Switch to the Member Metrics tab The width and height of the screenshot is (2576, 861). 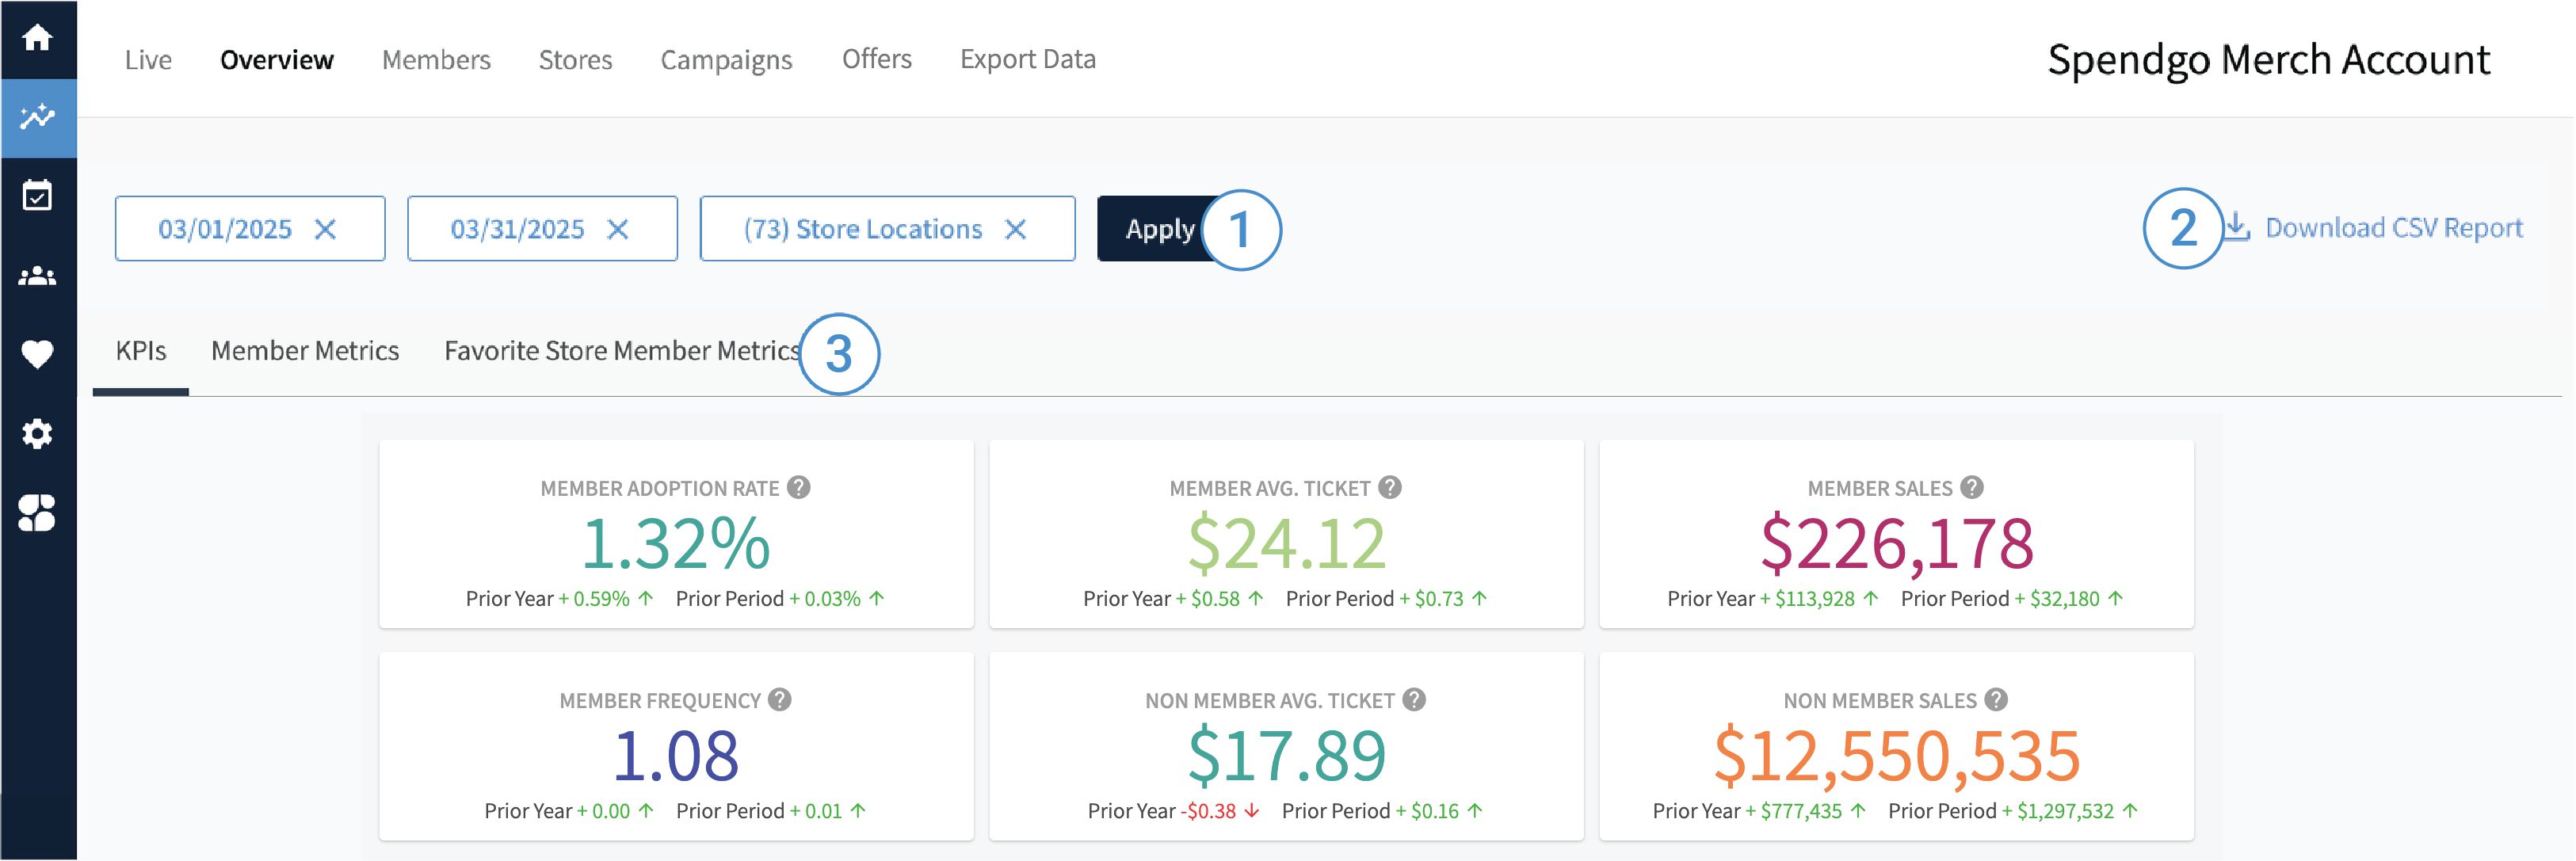tap(305, 351)
